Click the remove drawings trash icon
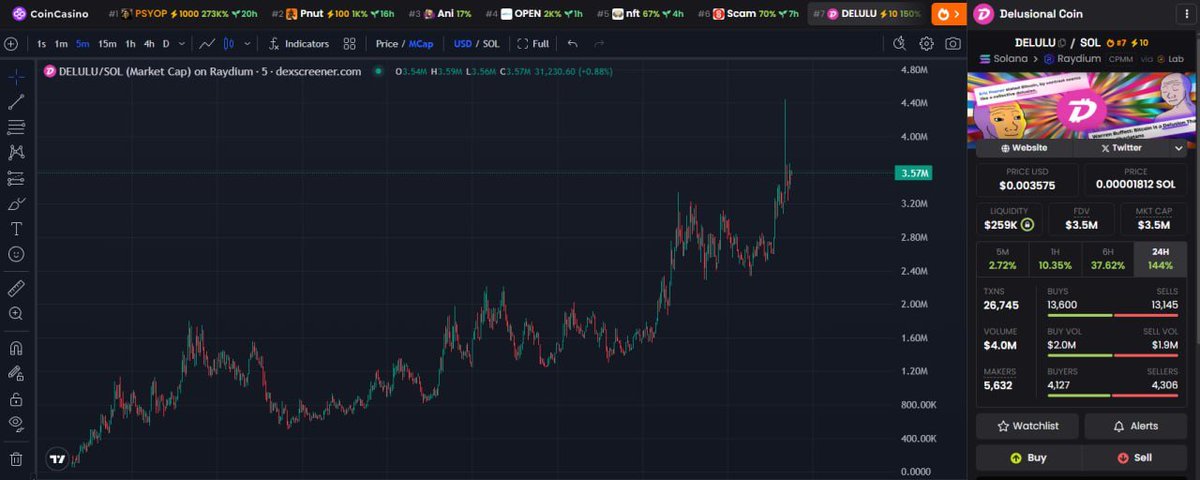The image size is (1200, 480). pyautogui.click(x=16, y=459)
